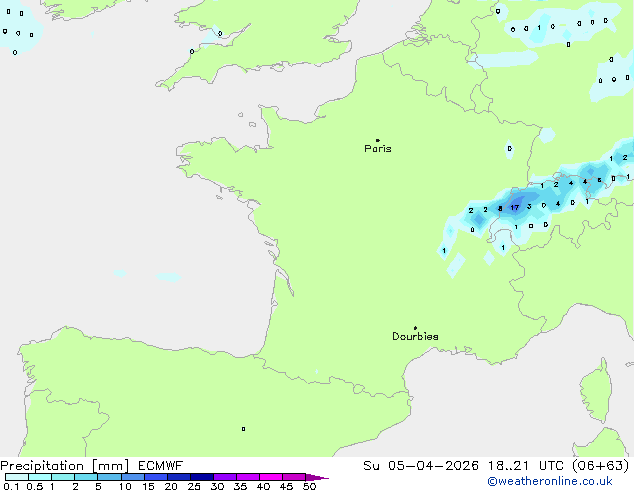Image resolution: width=634 pixels, height=490 pixels.
Task: Pick the 30 to 35 mm purple swatch
Action: pyautogui.click(x=225, y=477)
